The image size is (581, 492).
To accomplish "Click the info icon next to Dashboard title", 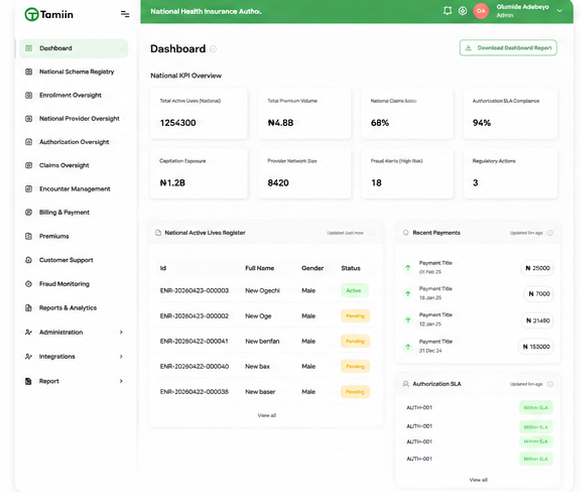I will (213, 49).
